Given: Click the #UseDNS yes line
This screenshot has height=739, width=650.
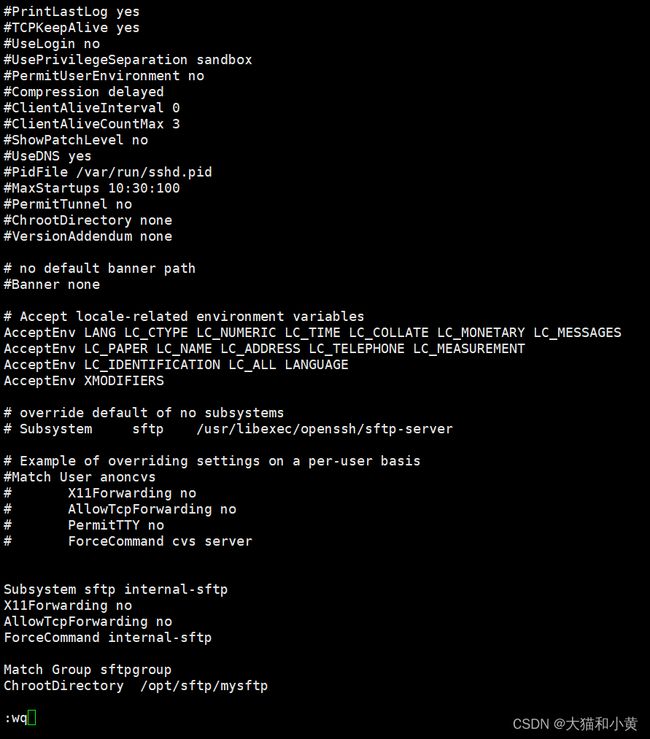Looking at the screenshot, I should click(48, 156).
